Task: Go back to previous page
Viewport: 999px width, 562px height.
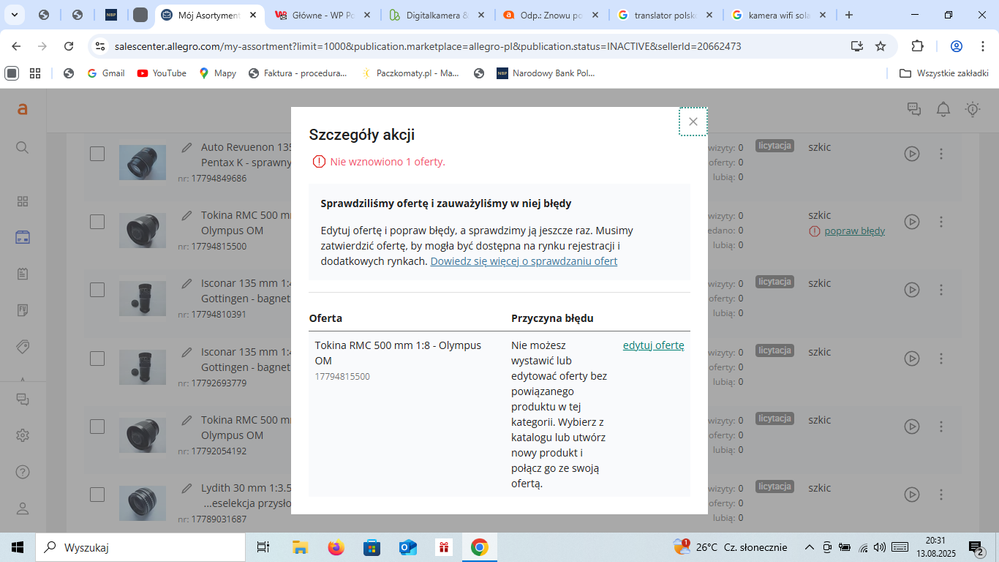Action: [16, 46]
